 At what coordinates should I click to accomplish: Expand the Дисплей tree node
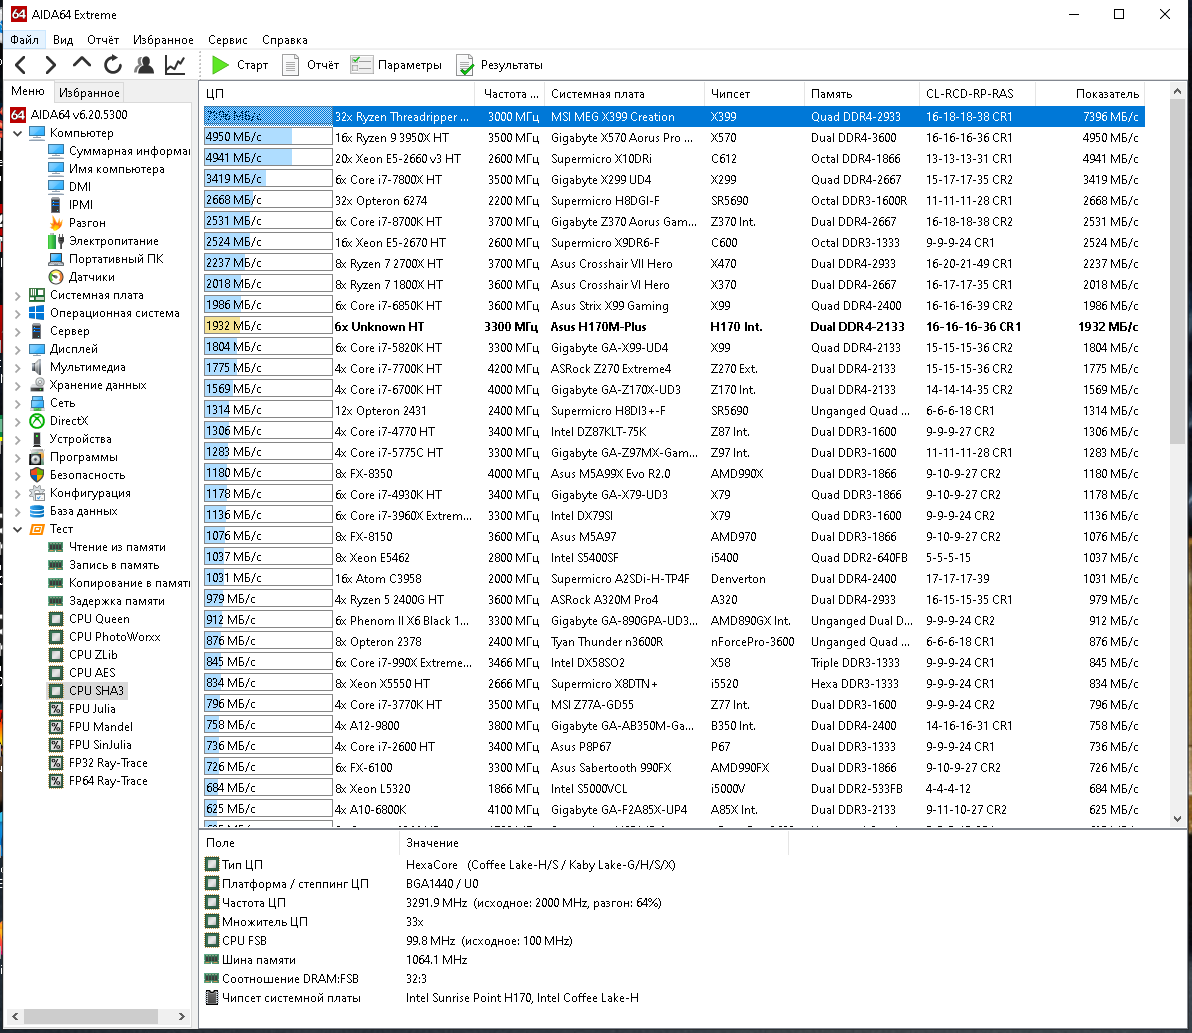[x=17, y=349]
